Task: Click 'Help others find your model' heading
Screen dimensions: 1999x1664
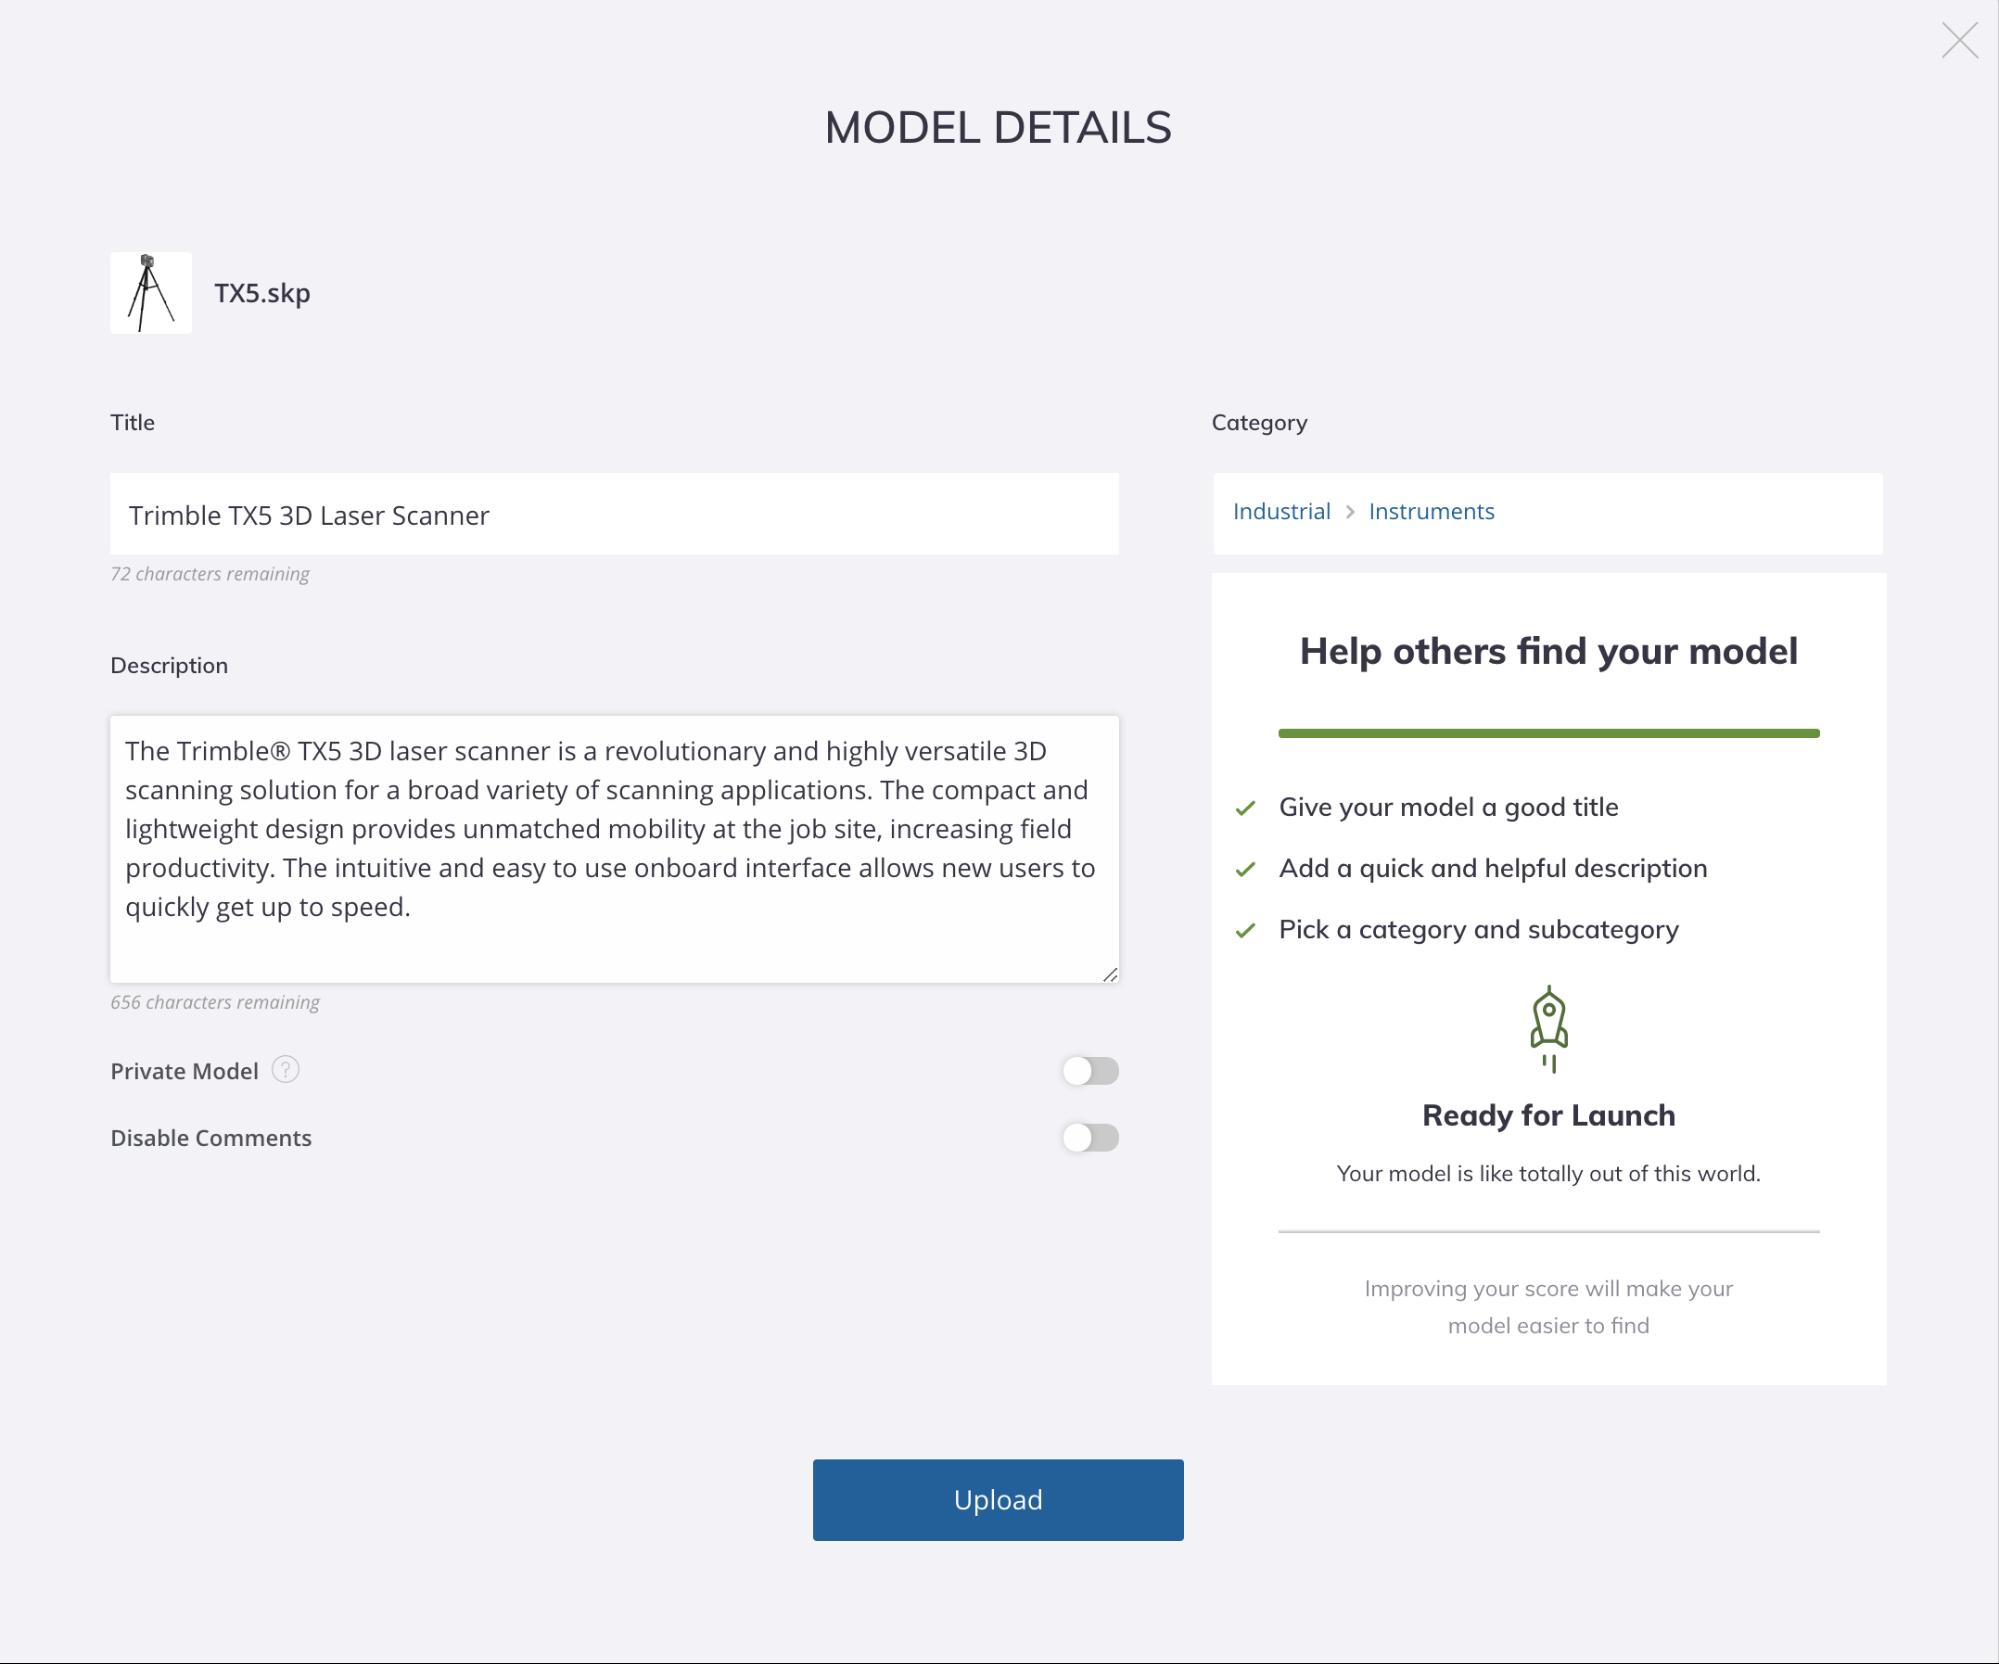Action: (x=1549, y=651)
